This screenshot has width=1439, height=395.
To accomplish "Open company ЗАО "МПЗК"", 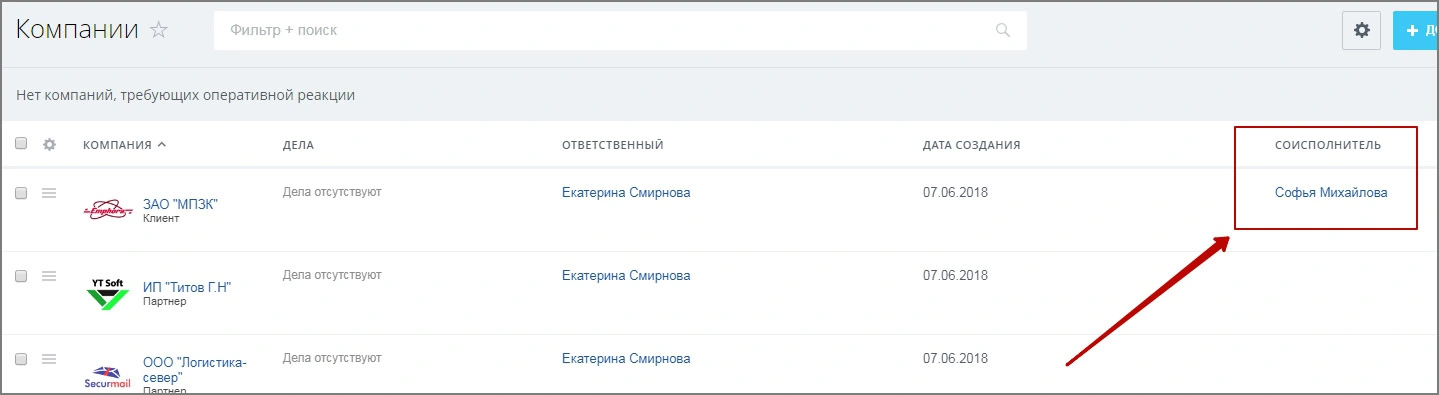I will click(x=180, y=204).
